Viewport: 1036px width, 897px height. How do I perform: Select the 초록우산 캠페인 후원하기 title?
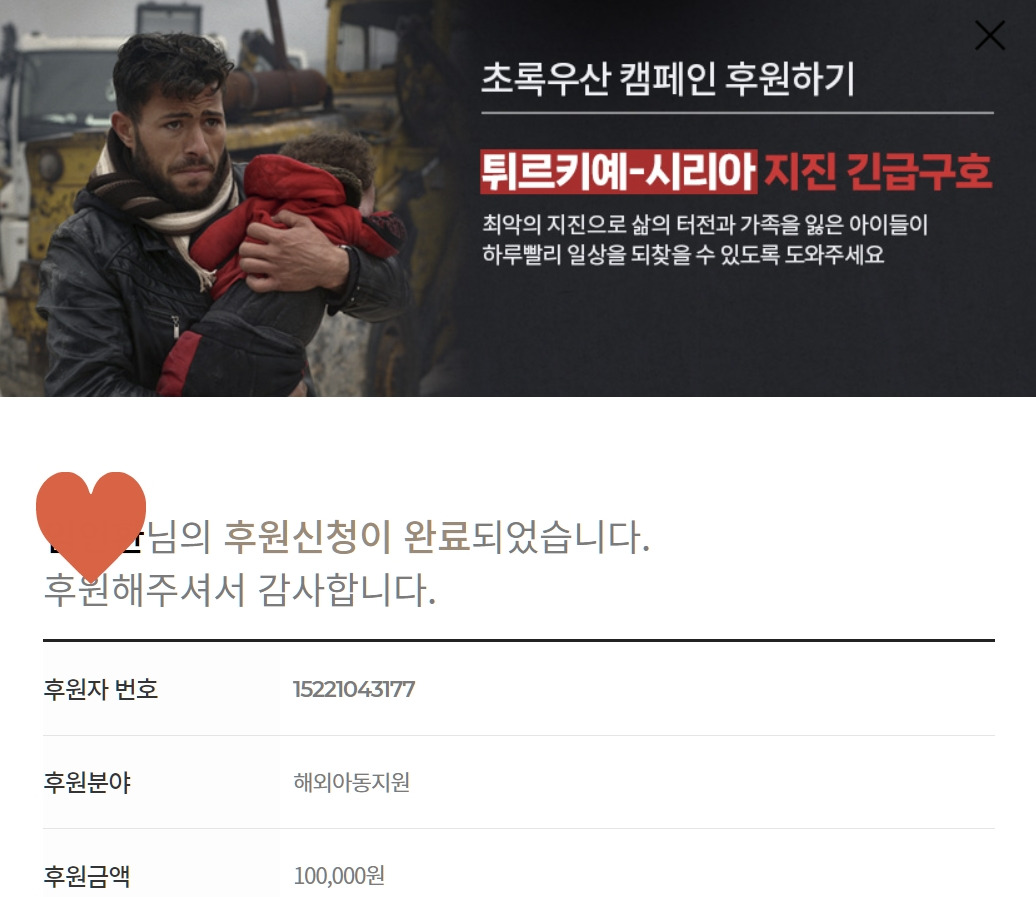tap(667, 79)
